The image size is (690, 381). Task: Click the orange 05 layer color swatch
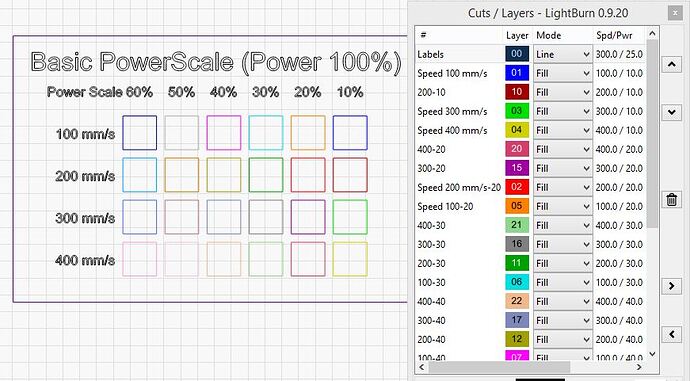click(517, 206)
